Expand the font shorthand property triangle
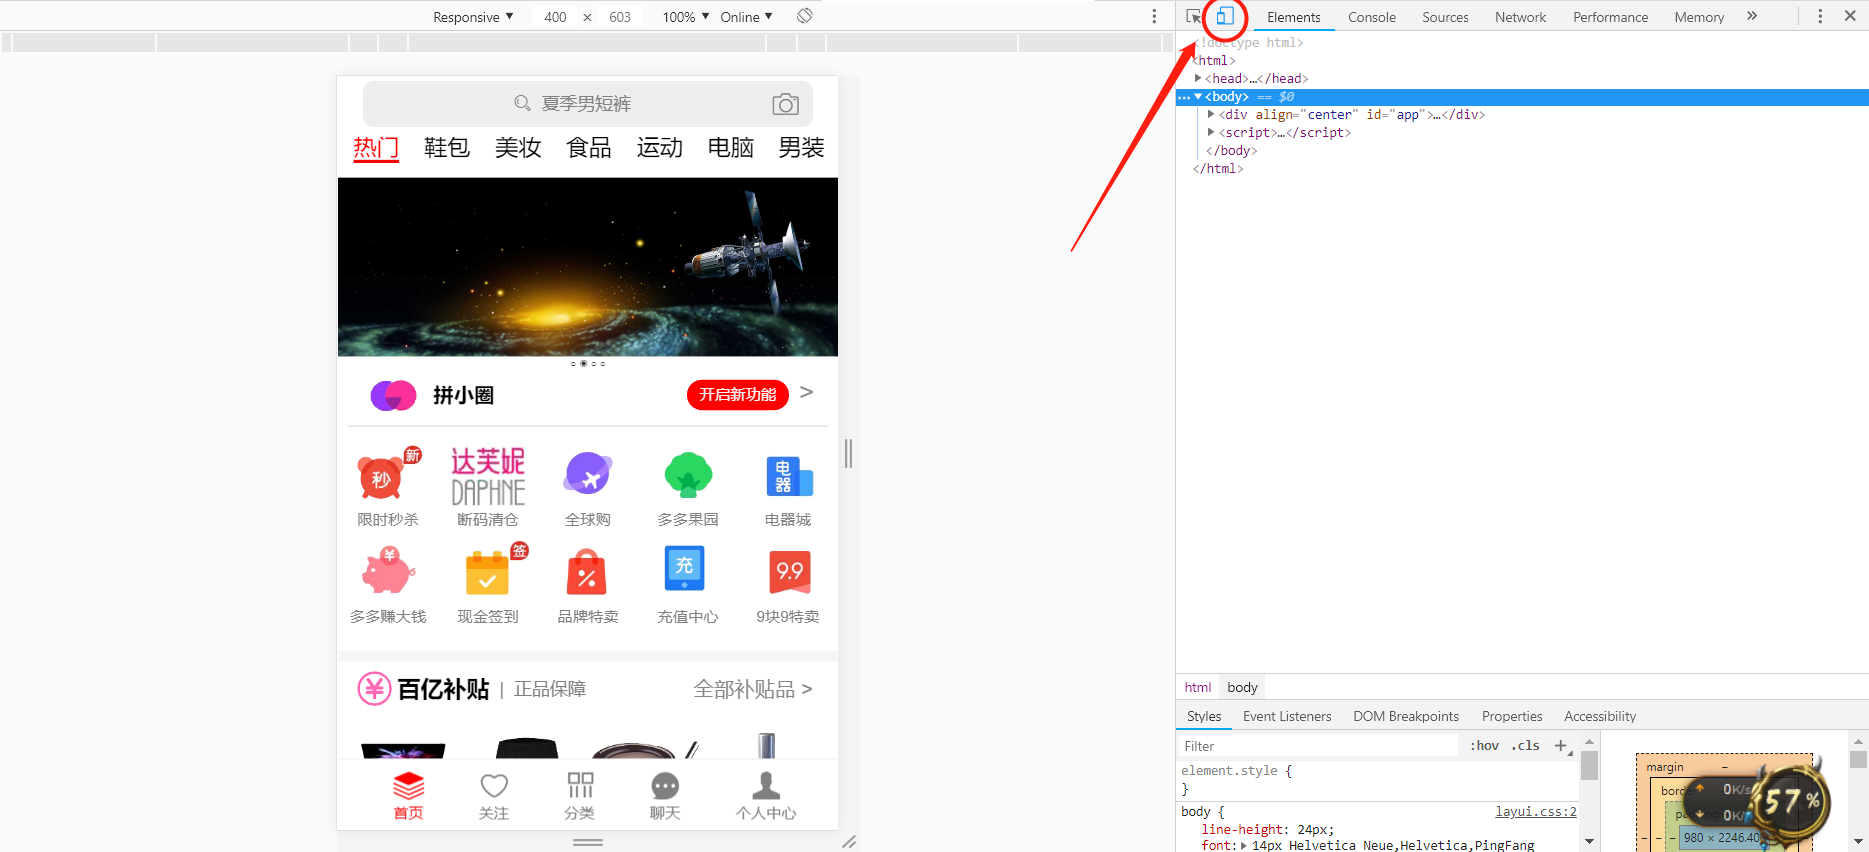Viewport: 1869px width, 852px height. pyautogui.click(x=1244, y=846)
